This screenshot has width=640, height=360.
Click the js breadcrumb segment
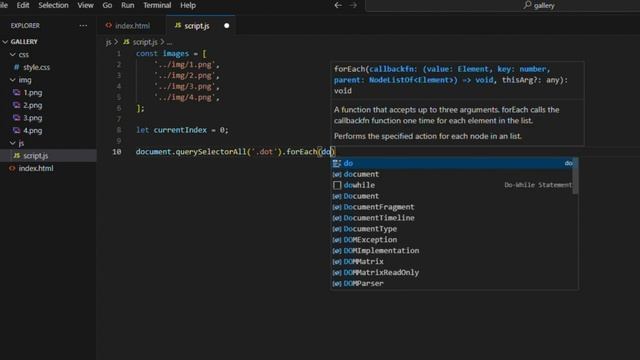point(108,42)
